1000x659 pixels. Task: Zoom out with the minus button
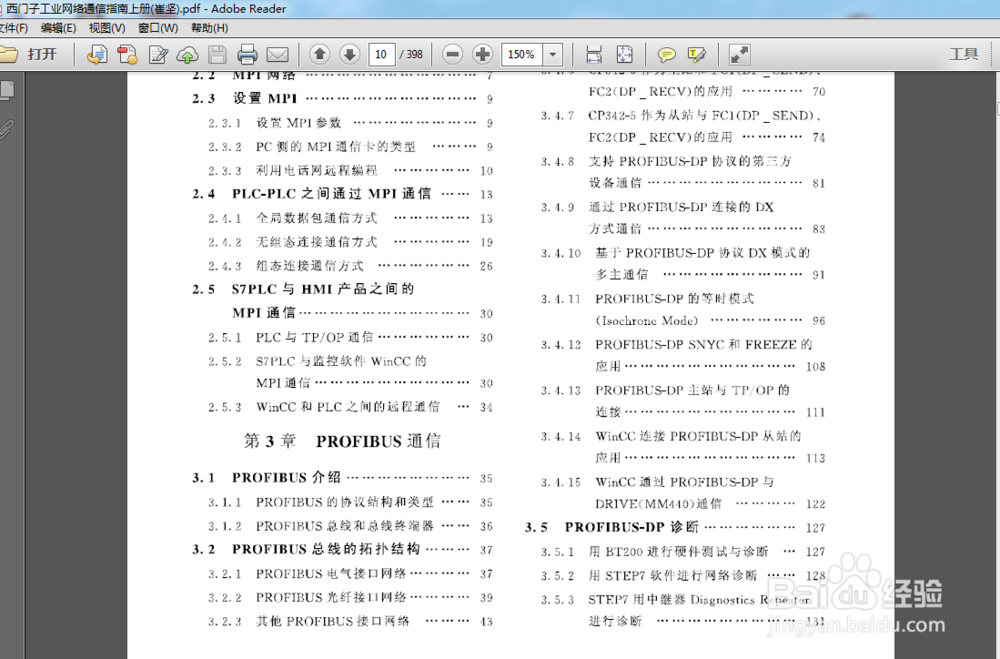[x=452, y=55]
